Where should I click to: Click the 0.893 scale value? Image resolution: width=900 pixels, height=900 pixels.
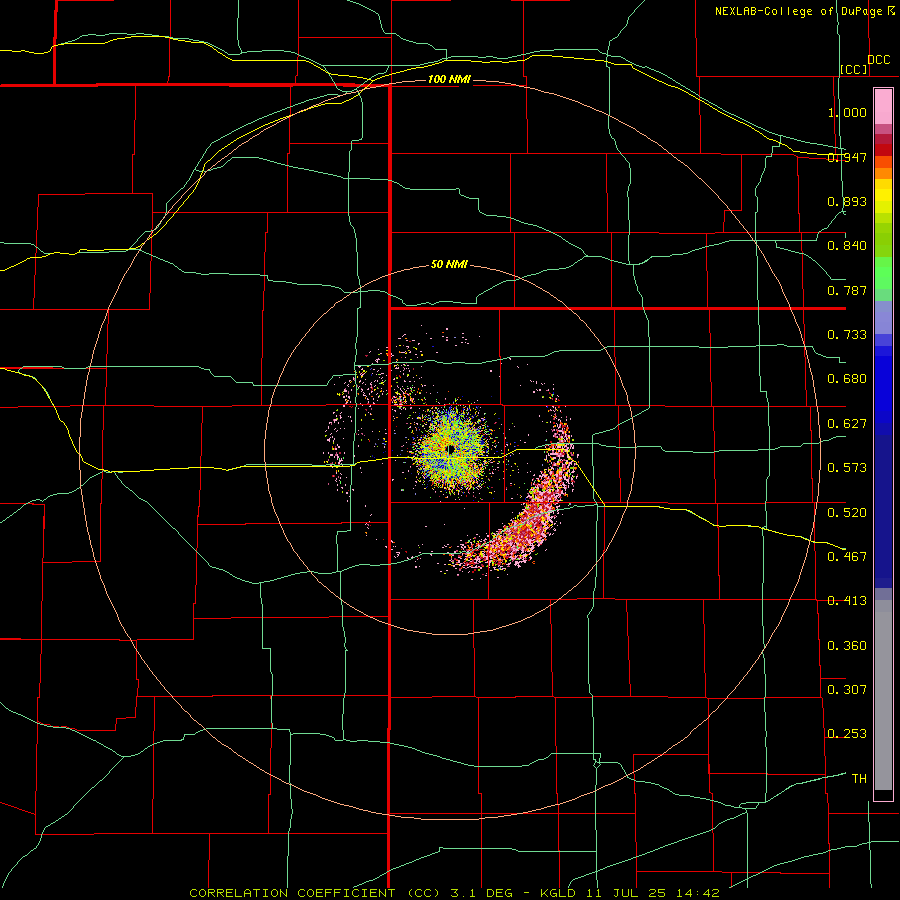coord(847,201)
